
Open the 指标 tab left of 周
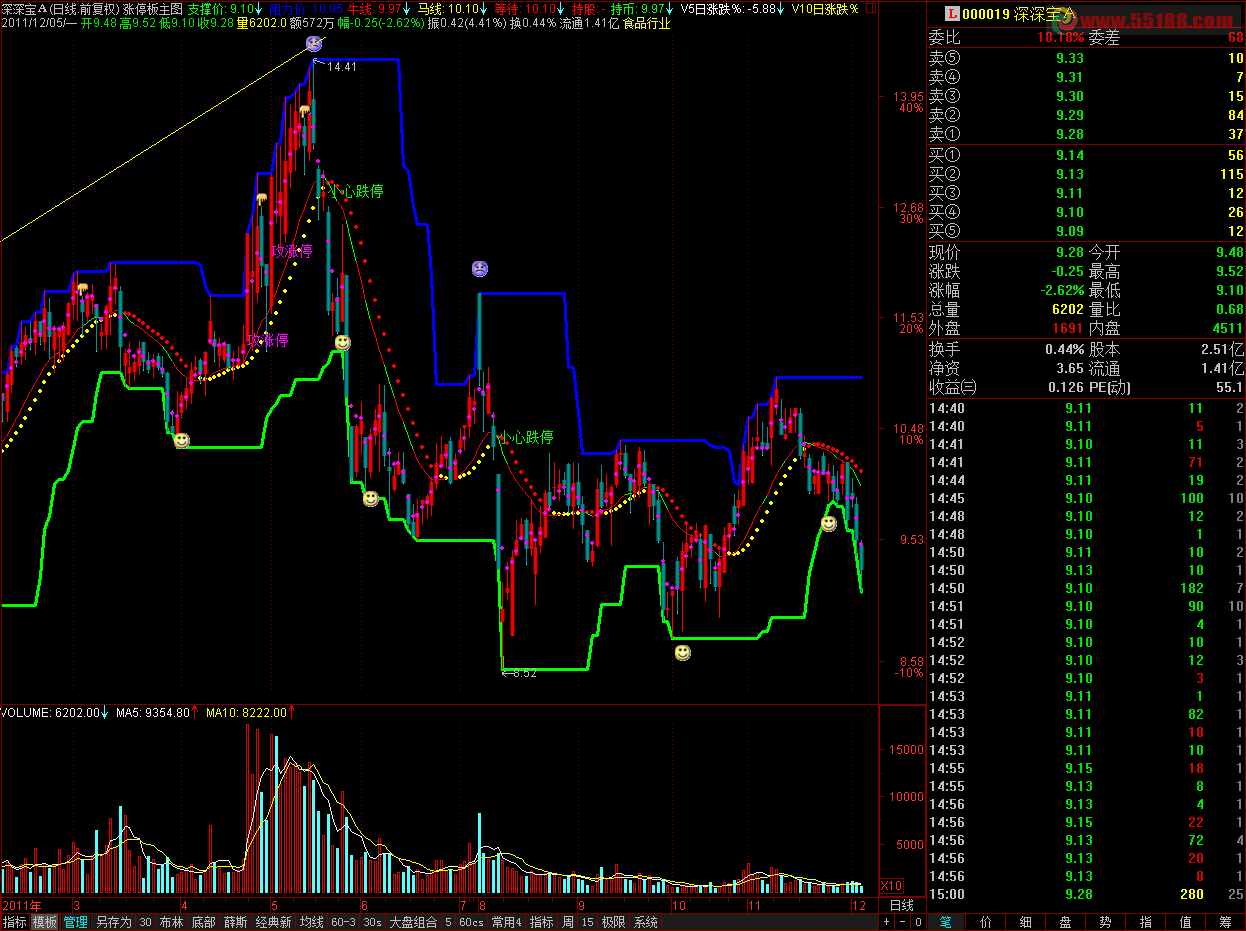tap(541, 922)
